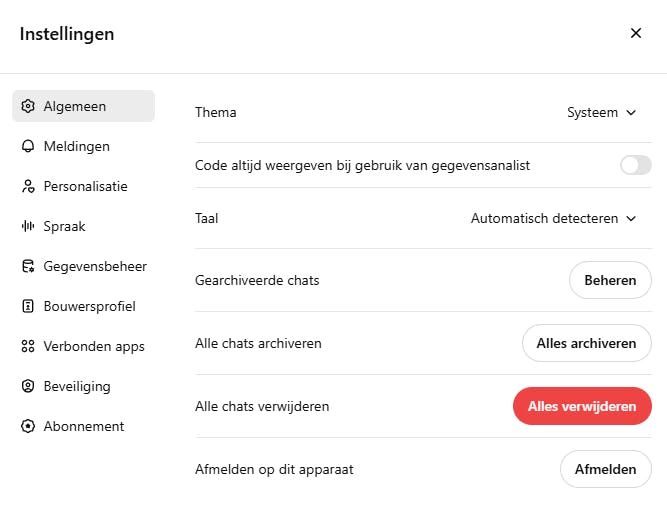Click the bell icon for Meldingen
Viewport: 667px width, 511px height.
coord(28,146)
